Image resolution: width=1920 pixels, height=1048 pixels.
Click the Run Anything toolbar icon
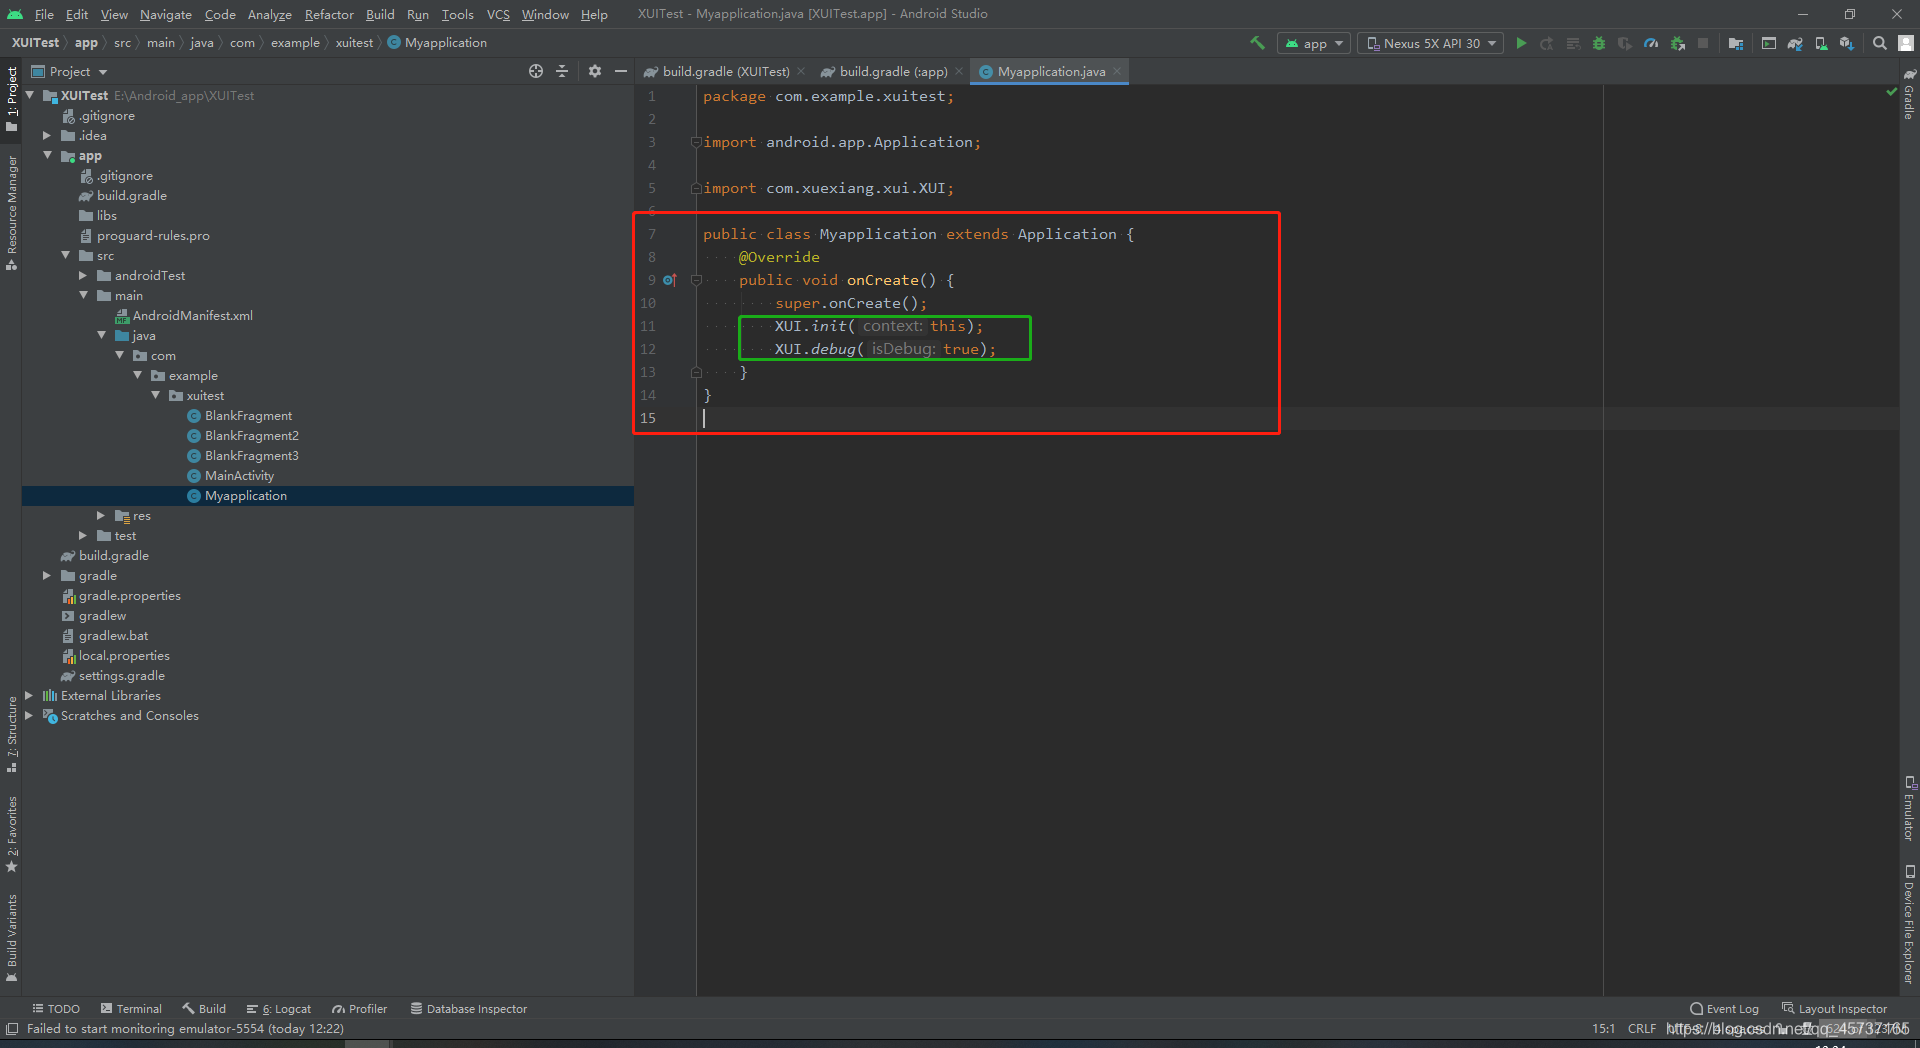[x=1769, y=43]
